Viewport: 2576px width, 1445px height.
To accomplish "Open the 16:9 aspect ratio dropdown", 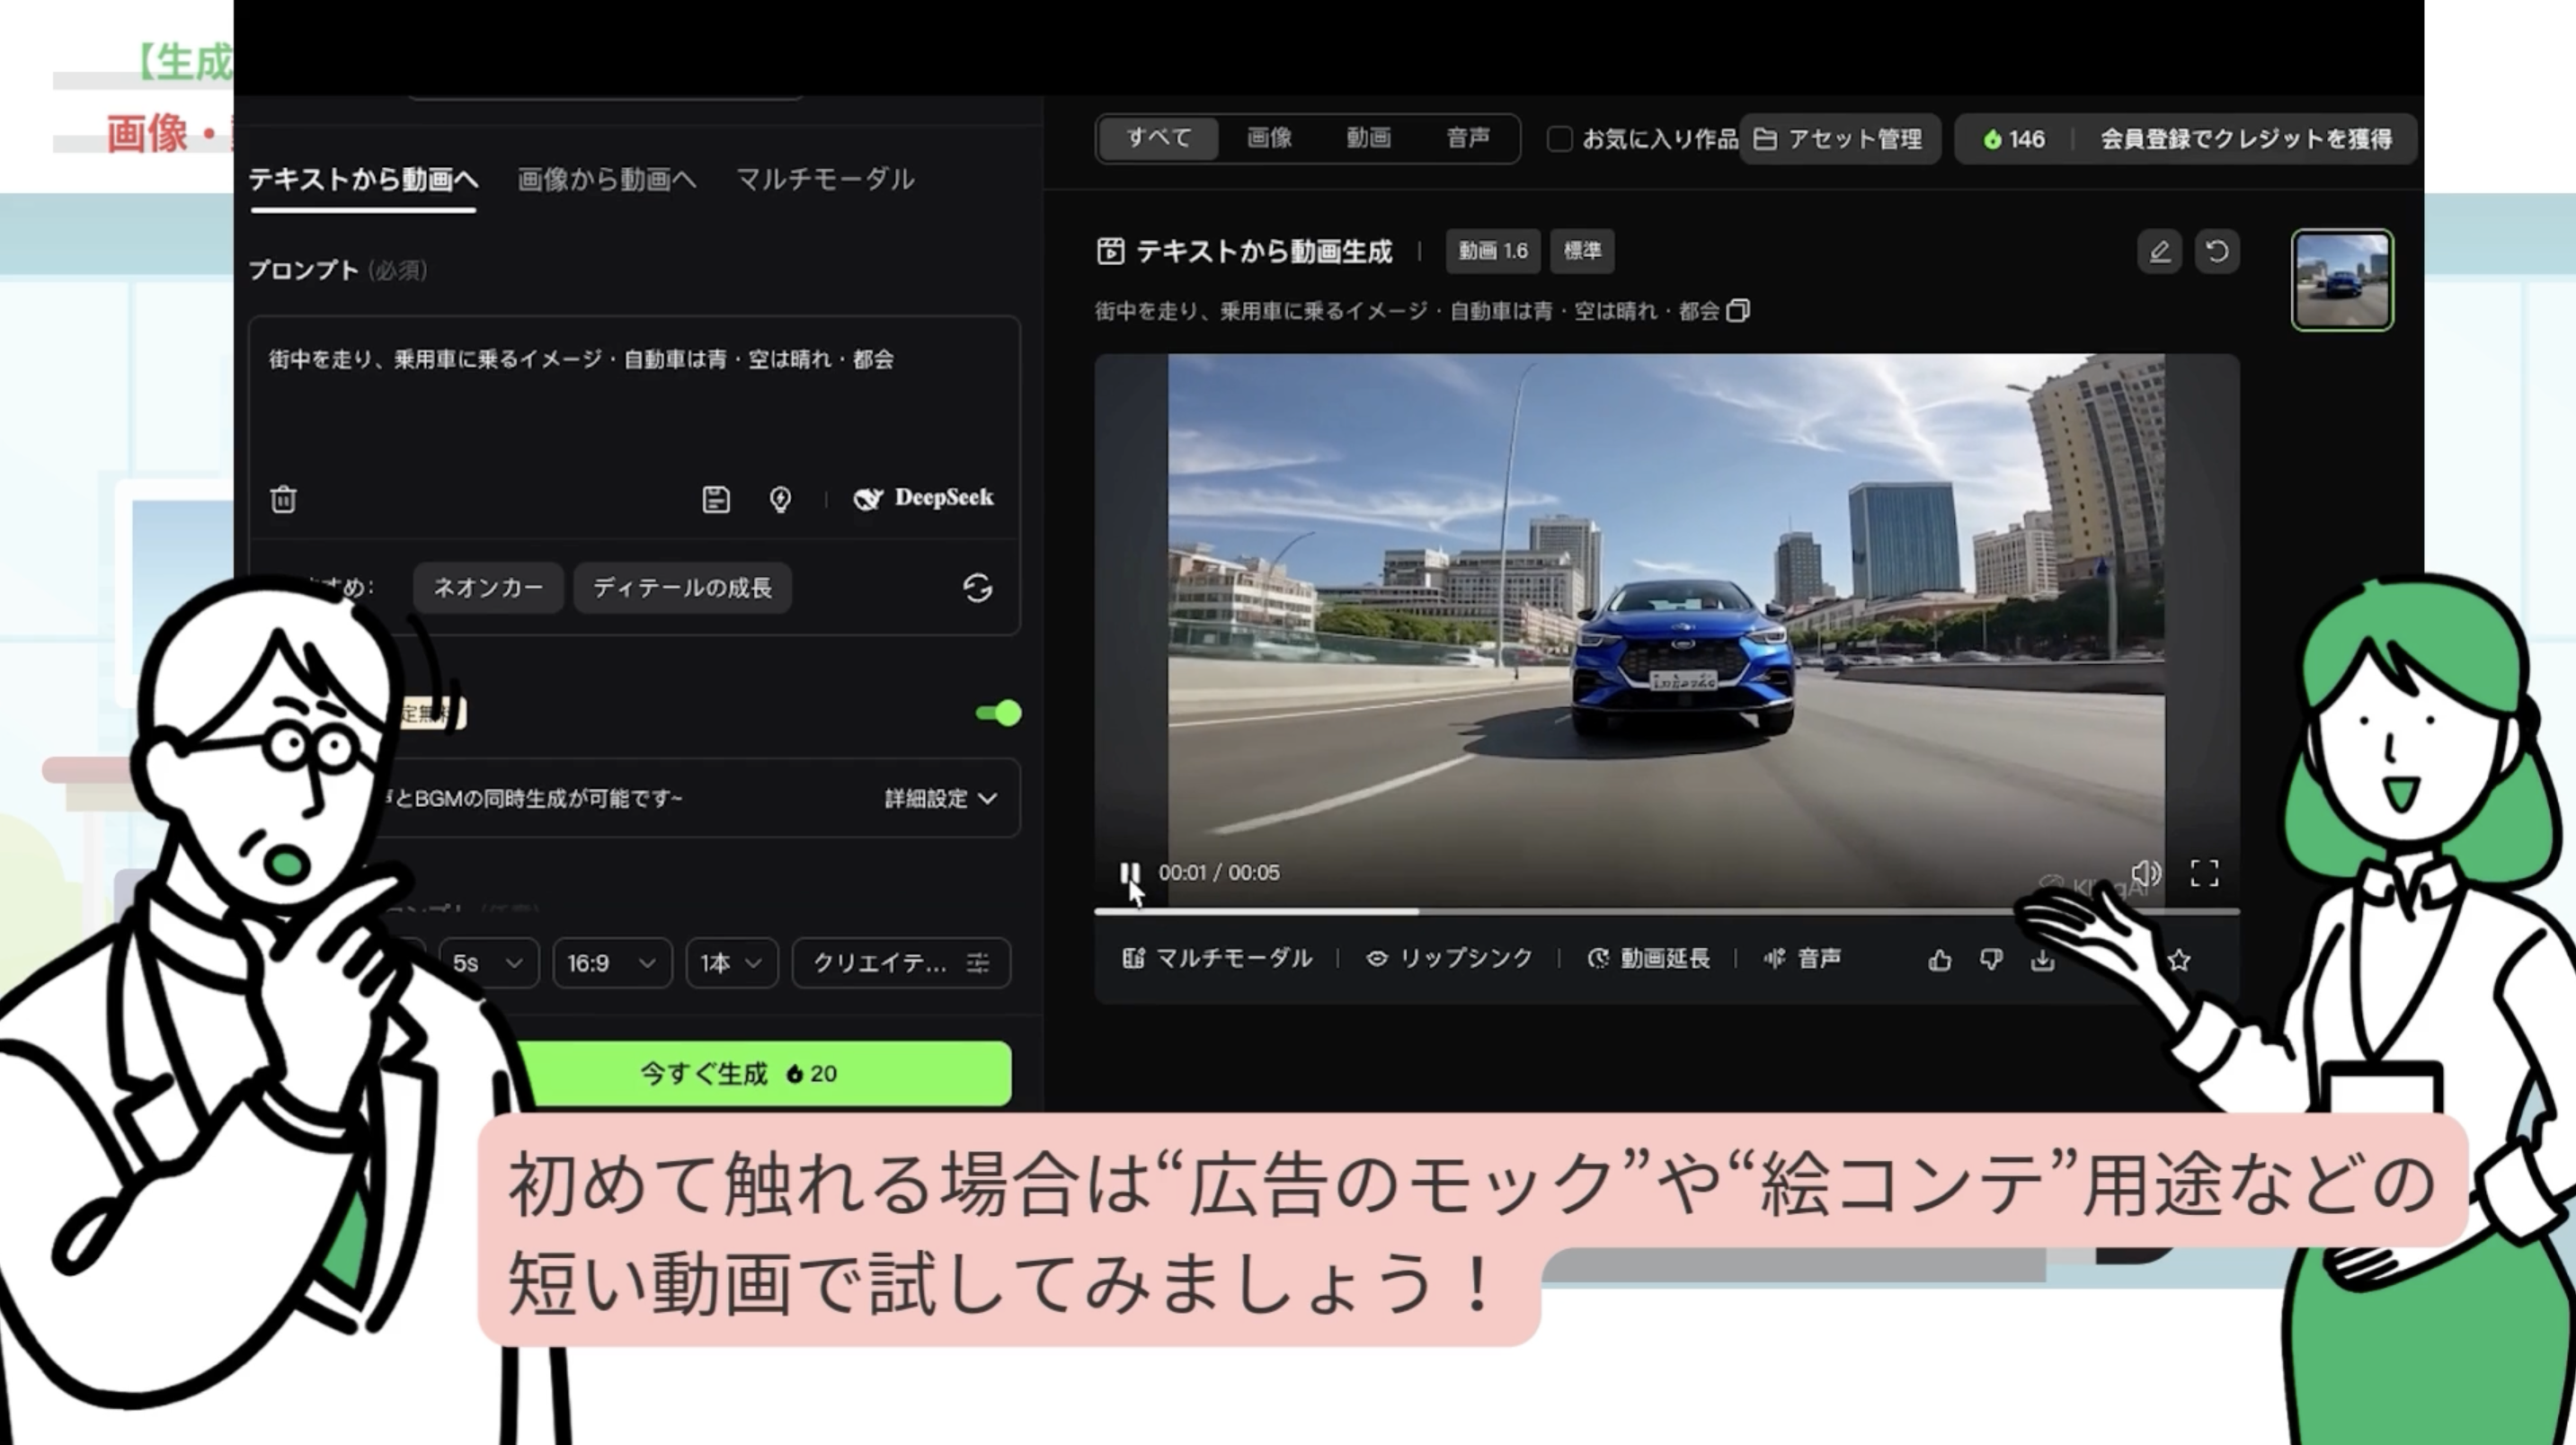I will point(611,963).
